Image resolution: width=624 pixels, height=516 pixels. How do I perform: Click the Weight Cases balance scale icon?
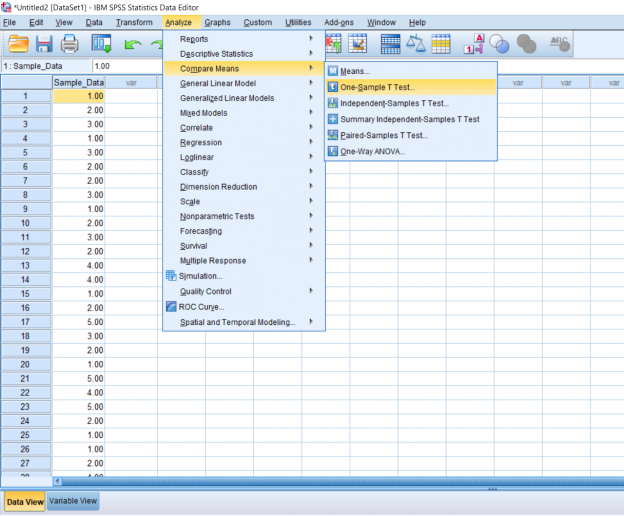click(416, 44)
